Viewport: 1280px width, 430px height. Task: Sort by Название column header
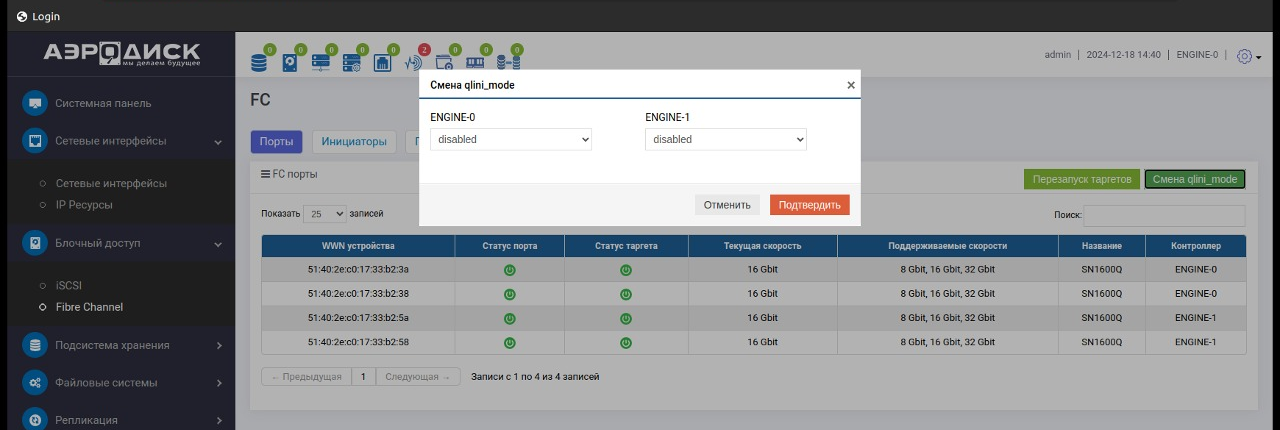tap(1102, 246)
